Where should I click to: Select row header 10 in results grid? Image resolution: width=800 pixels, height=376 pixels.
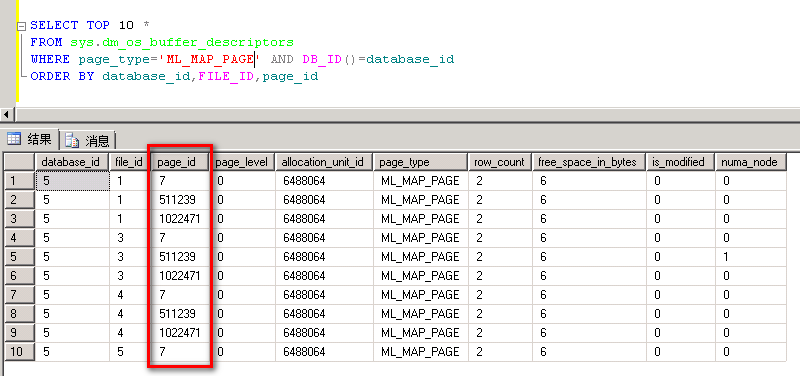coord(19,352)
